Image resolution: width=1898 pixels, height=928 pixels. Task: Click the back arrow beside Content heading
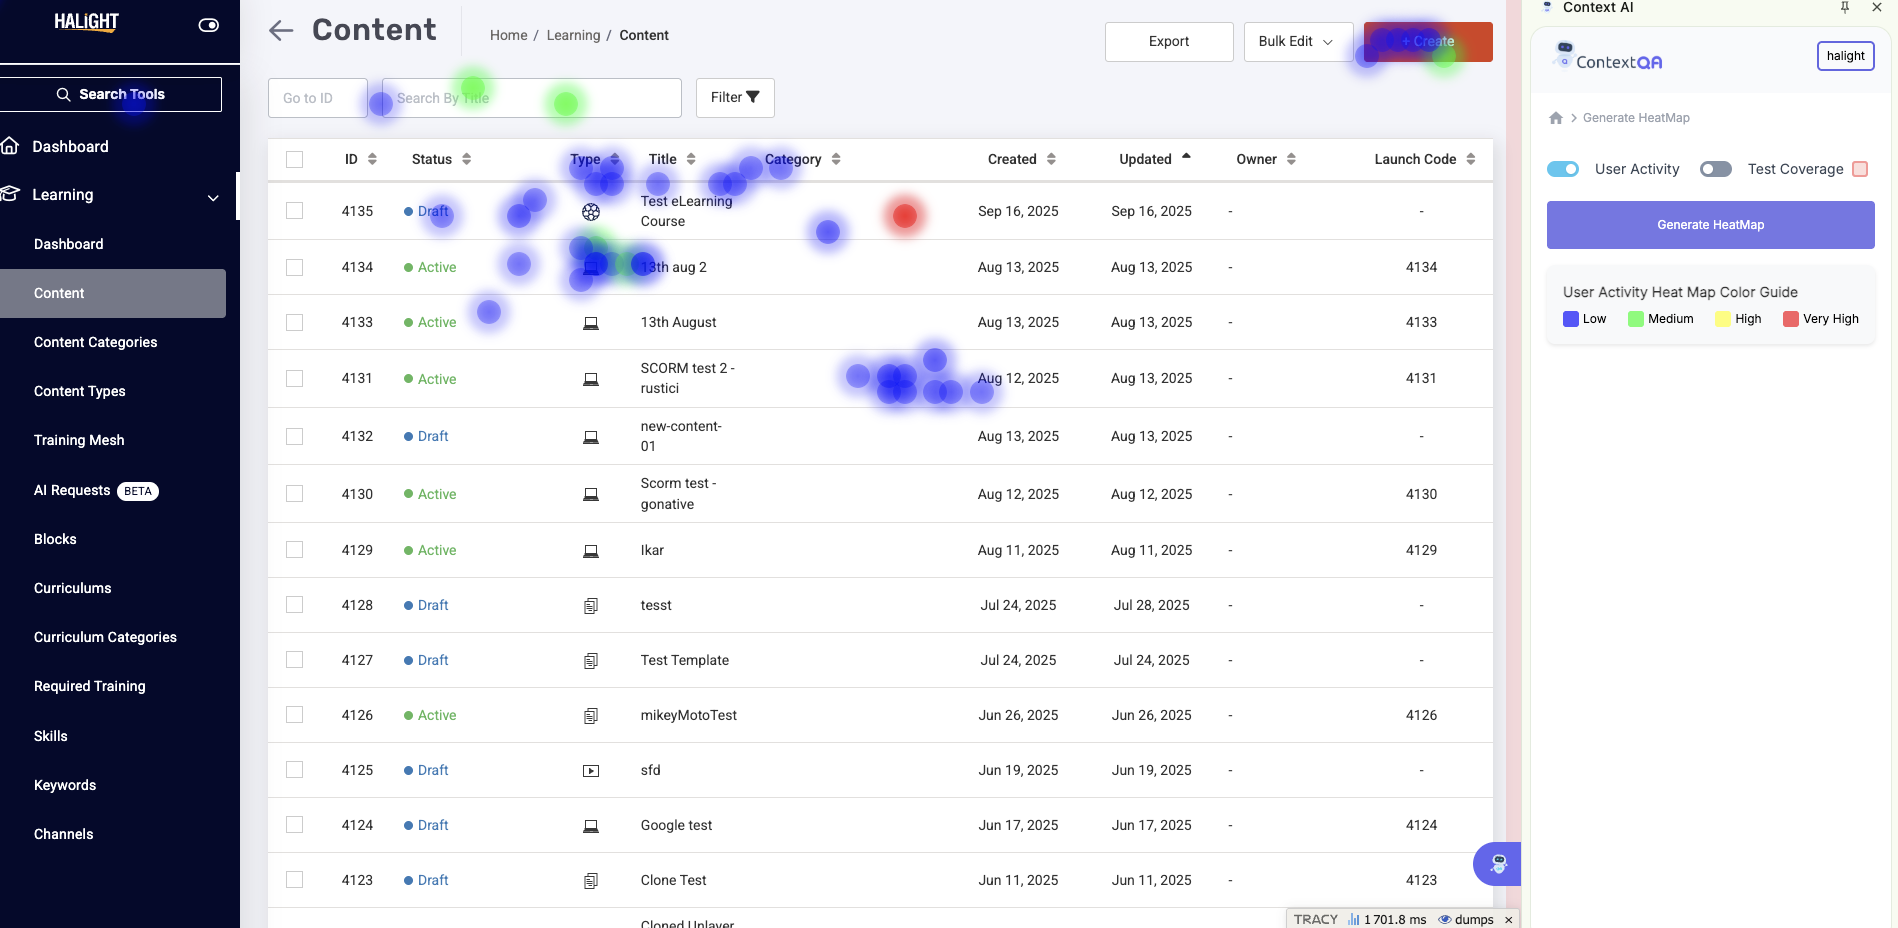[281, 31]
